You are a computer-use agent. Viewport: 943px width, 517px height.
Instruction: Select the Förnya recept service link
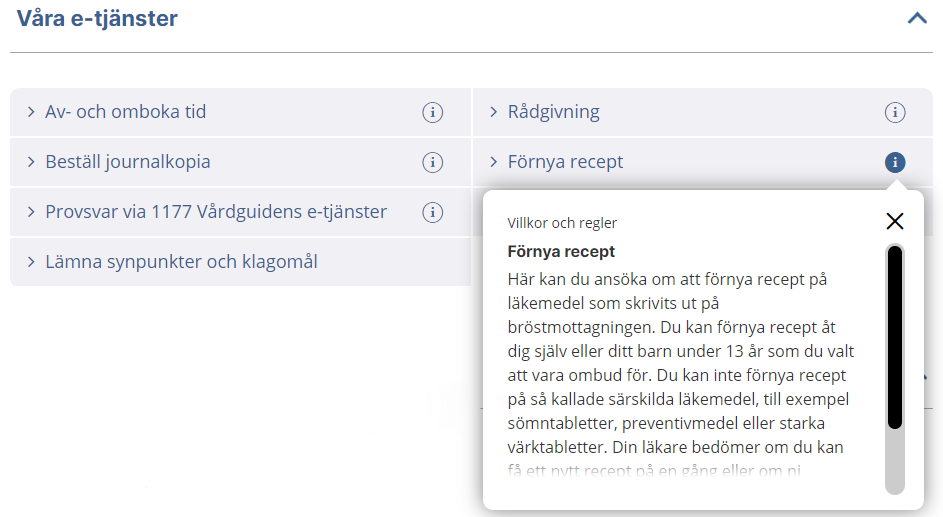[565, 162]
